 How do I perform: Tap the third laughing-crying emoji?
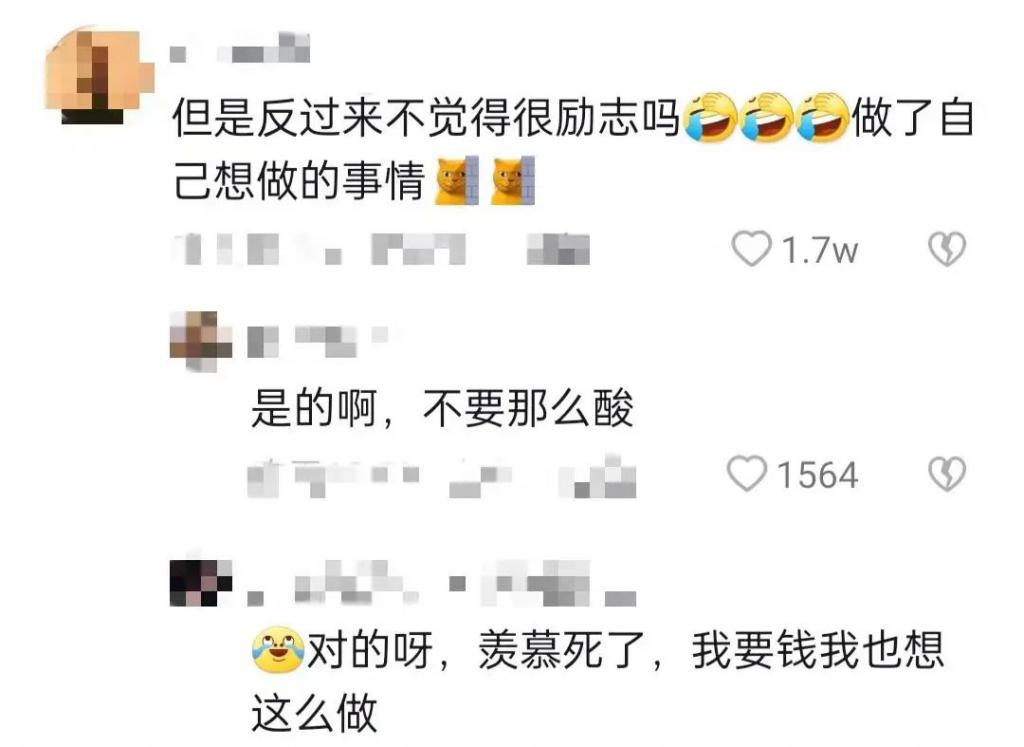(821, 118)
